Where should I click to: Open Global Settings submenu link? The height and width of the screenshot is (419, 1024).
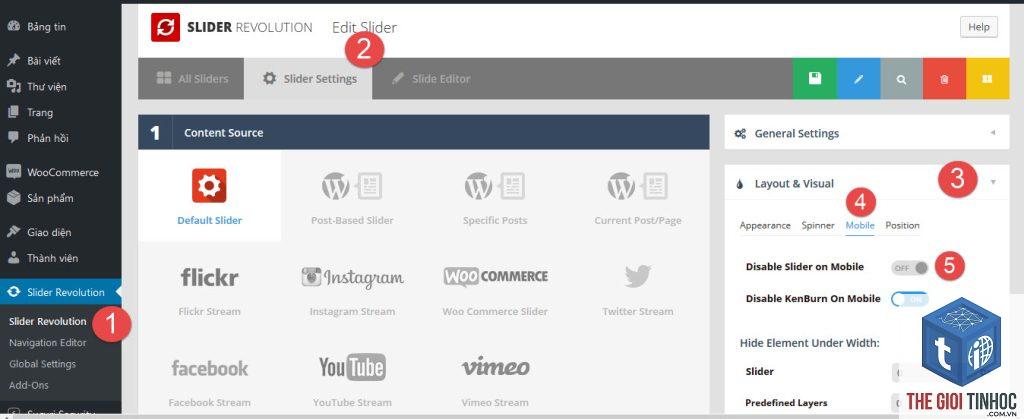pyautogui.click(x=42, y=364)
